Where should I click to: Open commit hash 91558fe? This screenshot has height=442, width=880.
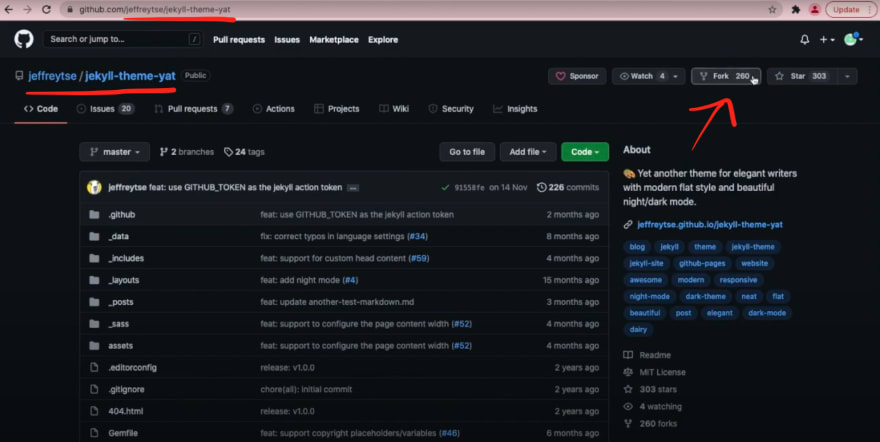tap(469, 188)
